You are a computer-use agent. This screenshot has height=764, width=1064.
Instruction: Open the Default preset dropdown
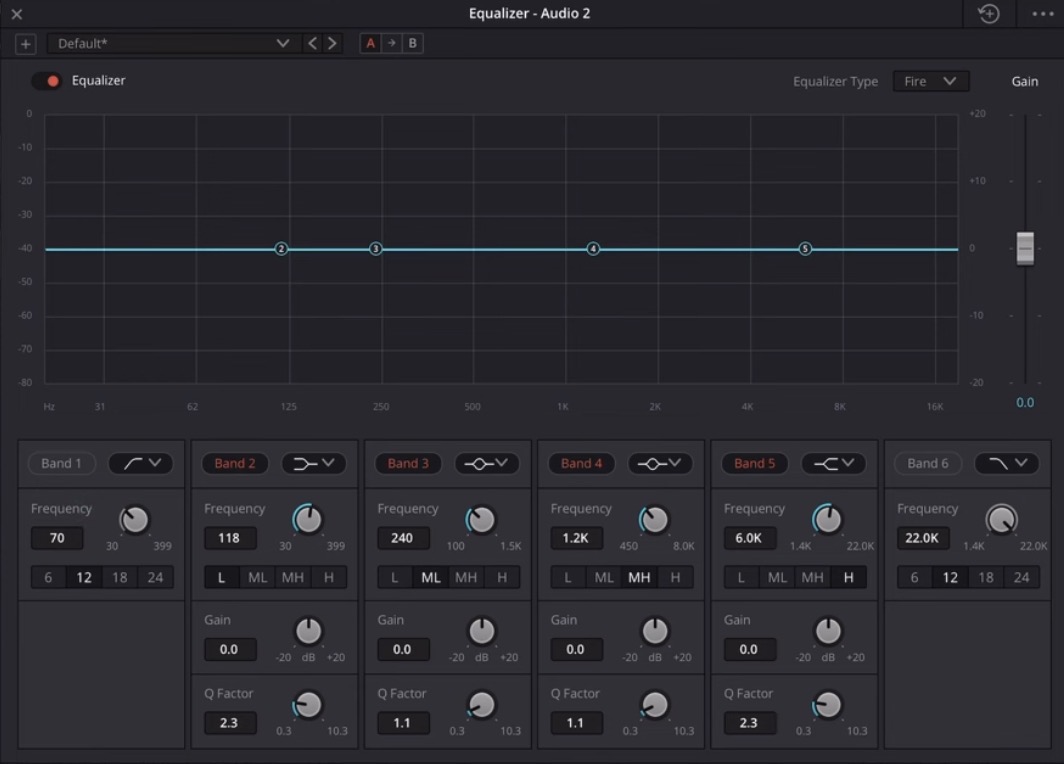pyautogui.click(x=172, y=43)
